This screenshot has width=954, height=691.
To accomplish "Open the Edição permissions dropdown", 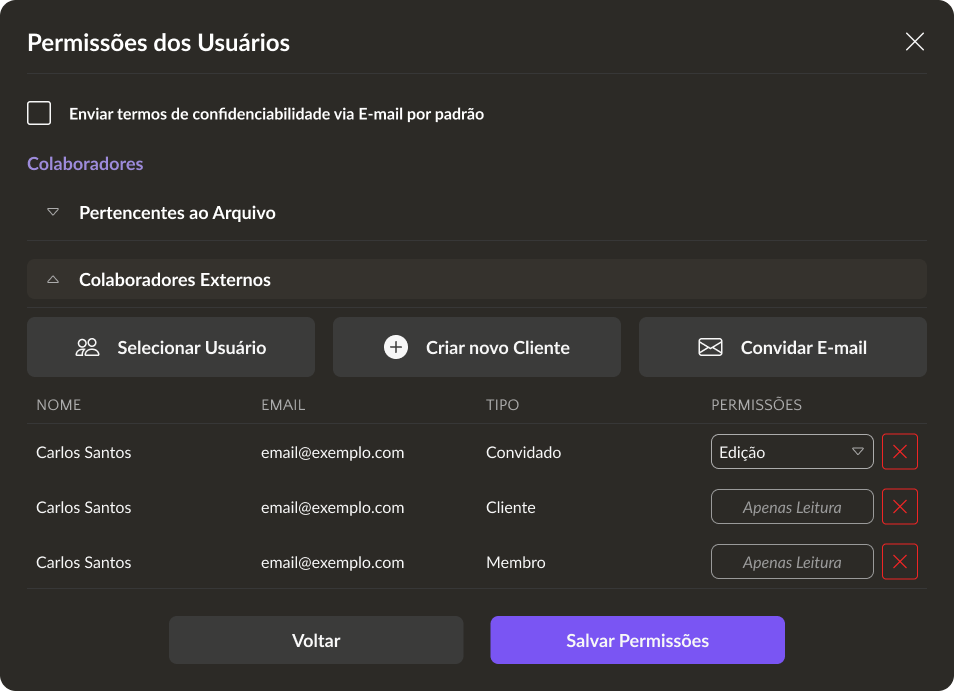I will coord(791,452).
